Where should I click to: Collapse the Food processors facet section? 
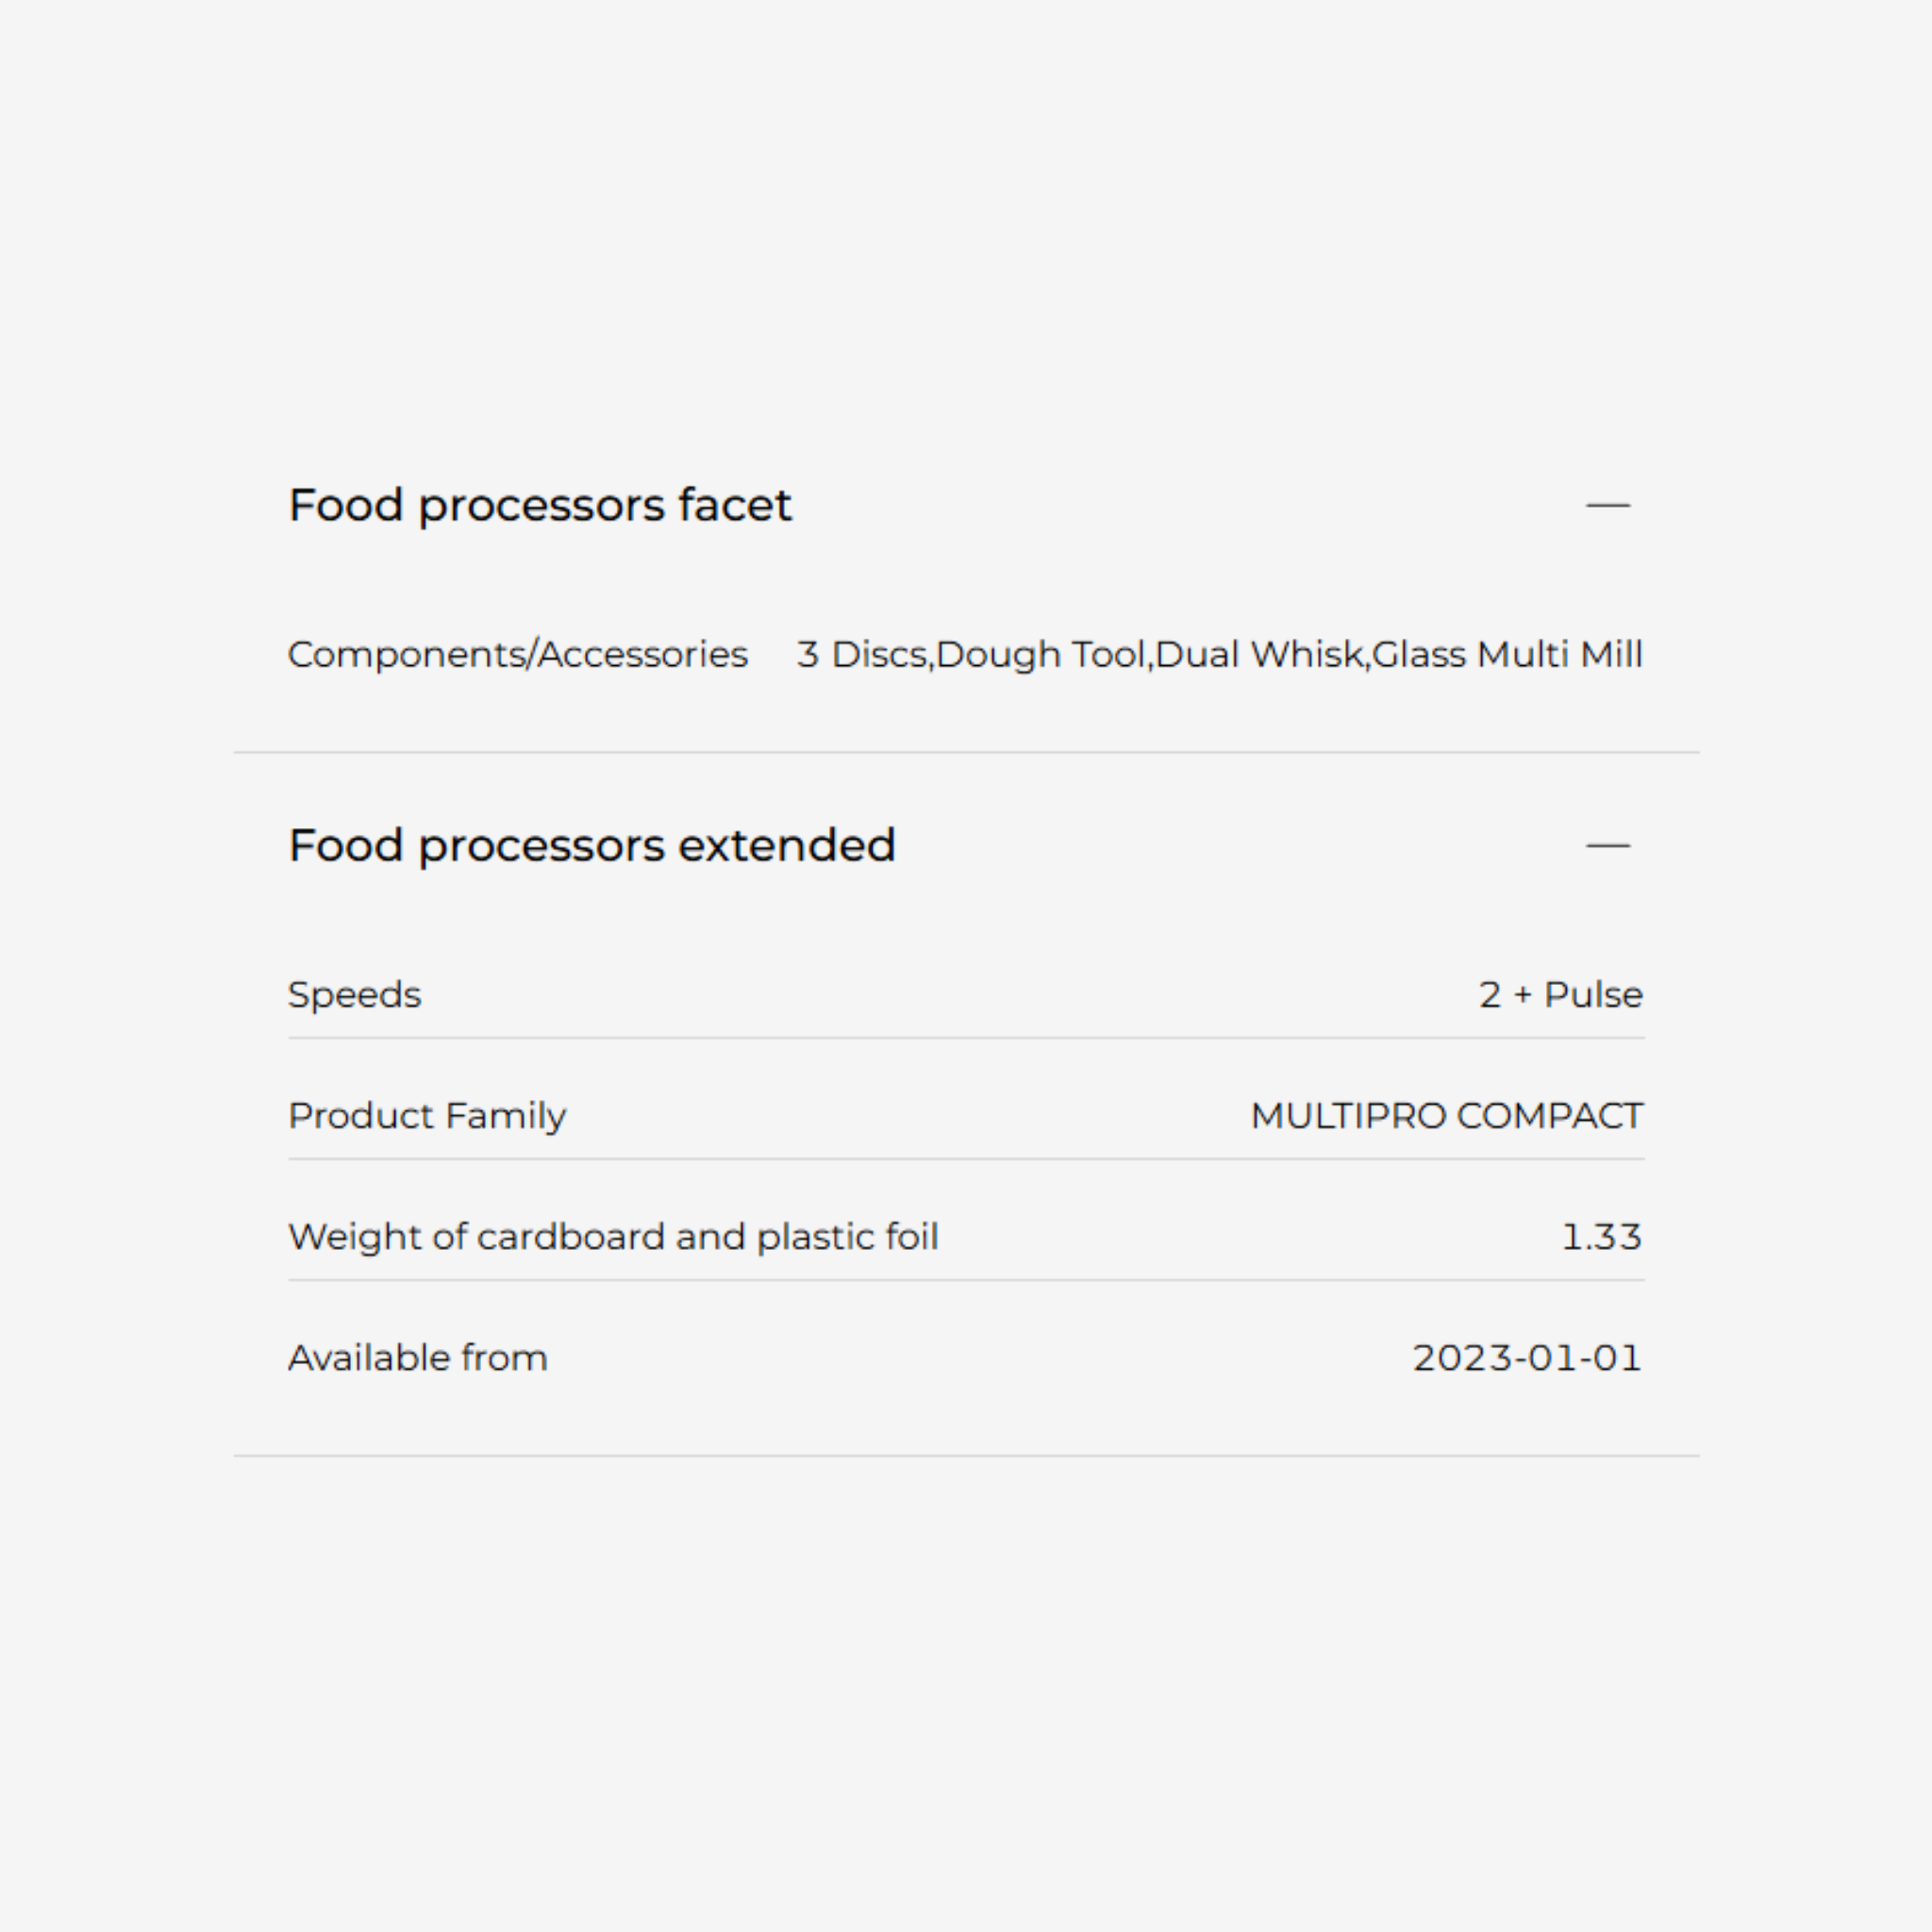pyautogui.click(x=1607, y=505)
